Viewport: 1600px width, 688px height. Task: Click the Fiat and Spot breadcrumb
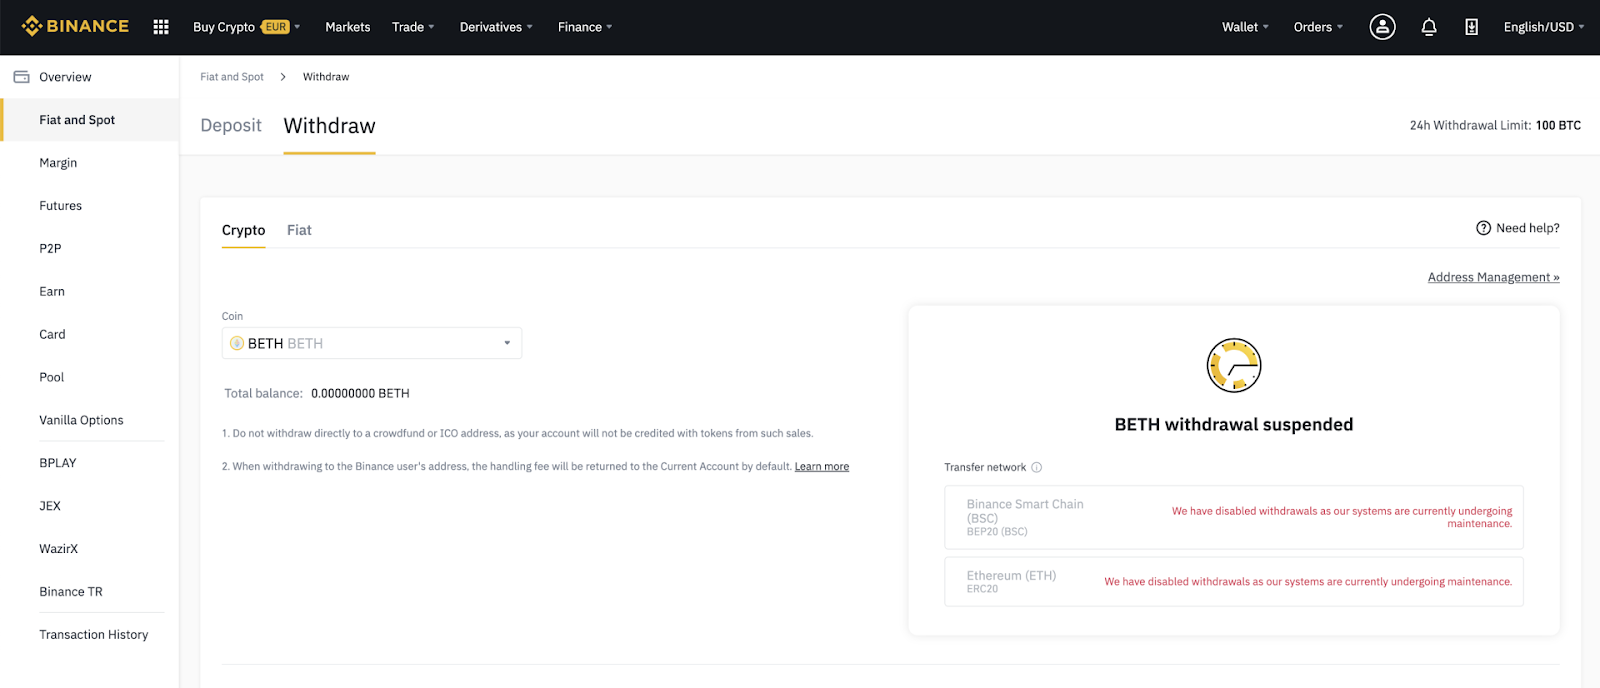pos(232,77)
